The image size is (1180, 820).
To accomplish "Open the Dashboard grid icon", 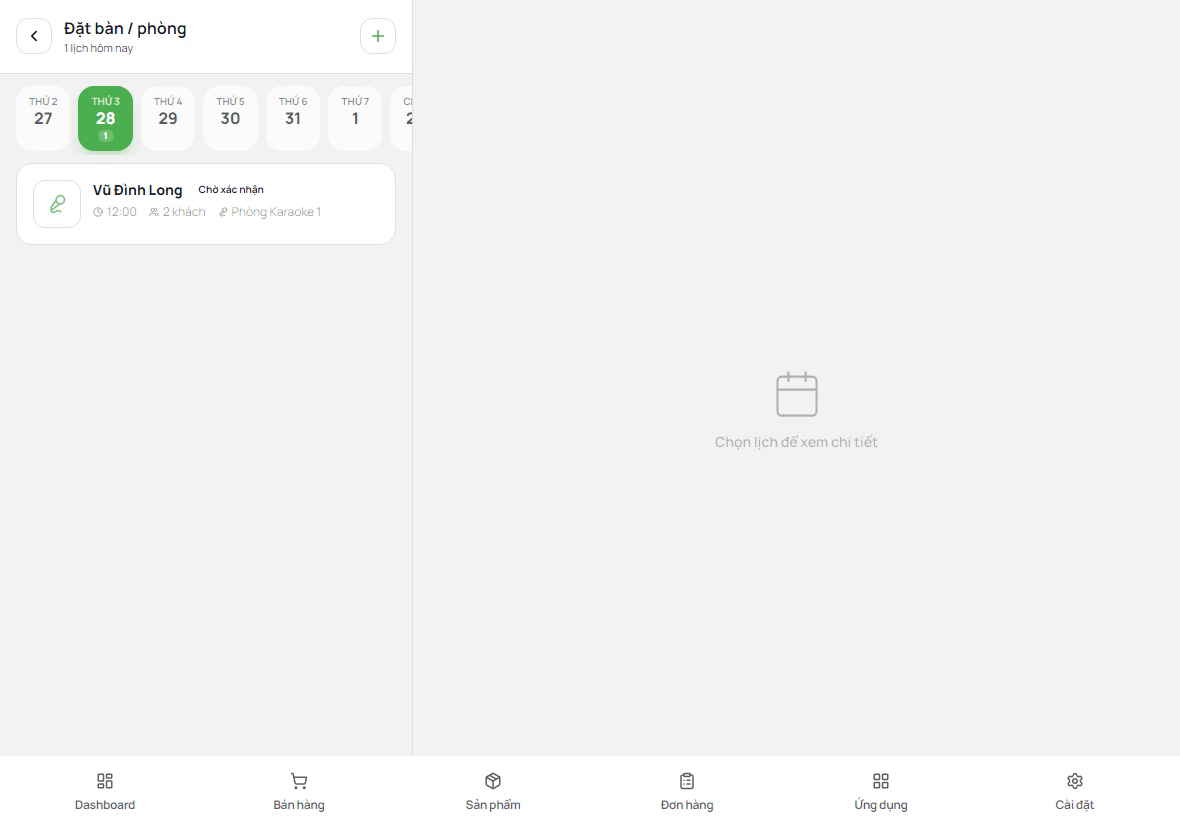I will (x=105, y=781).
